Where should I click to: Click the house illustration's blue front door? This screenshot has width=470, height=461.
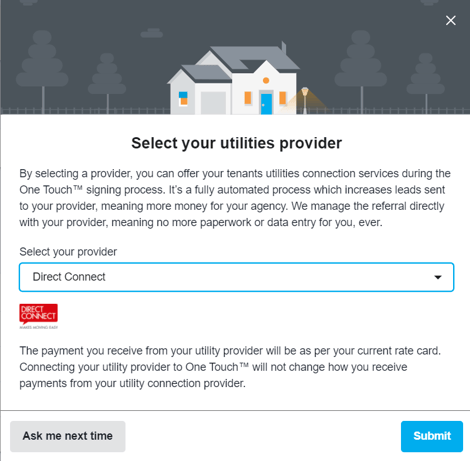pos(266,104)
